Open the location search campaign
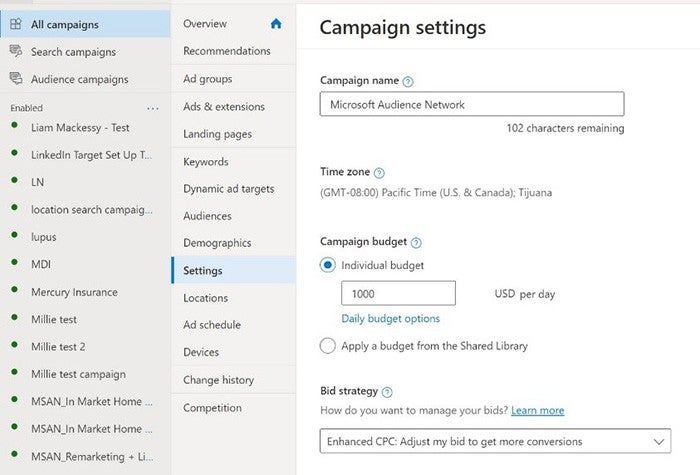Image resolution: width=700 pixels, height=475 pixels. [x=92, y=210]
